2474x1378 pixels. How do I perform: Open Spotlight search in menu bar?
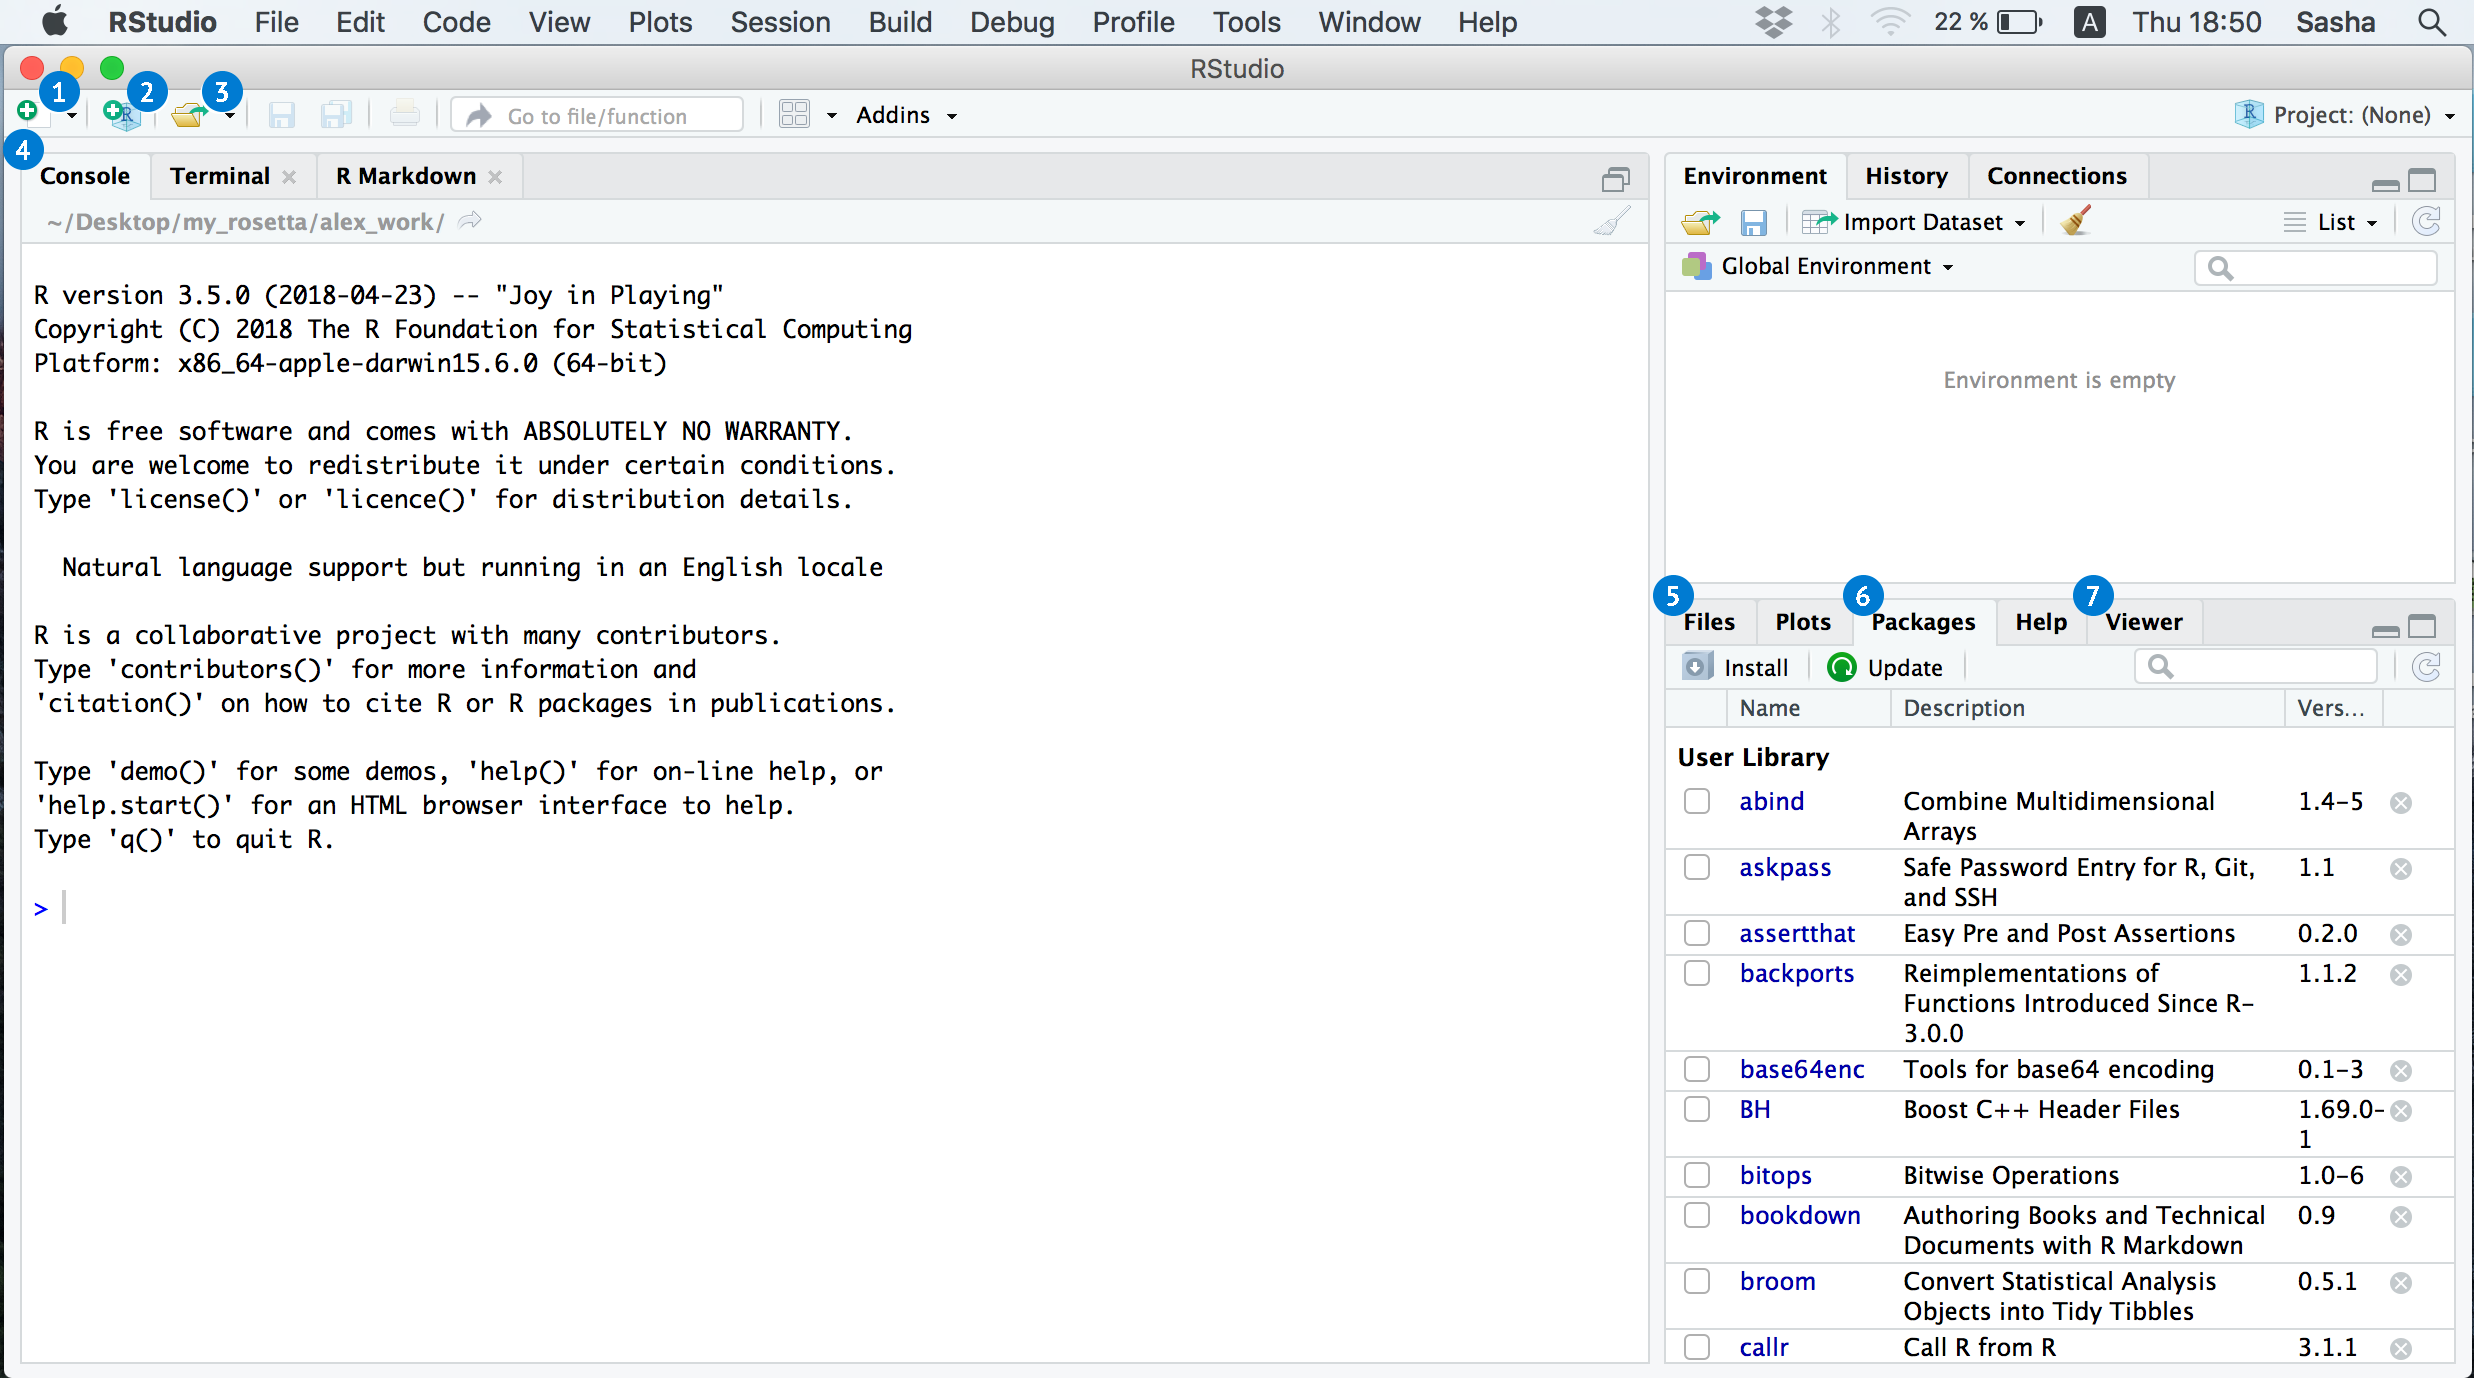[x=2432, y=22]
